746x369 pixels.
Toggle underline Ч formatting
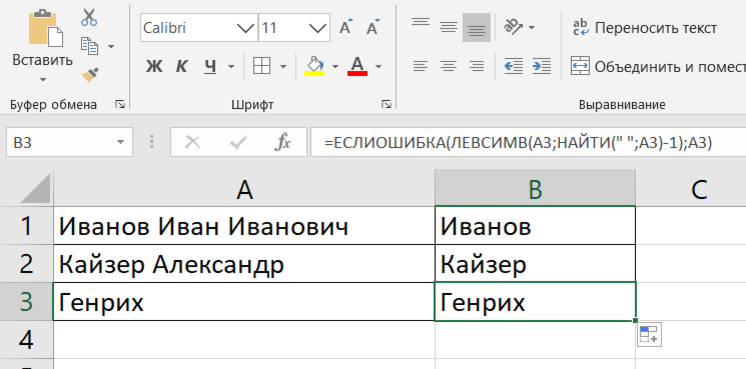pyautogui.click(x=210, y=66)
